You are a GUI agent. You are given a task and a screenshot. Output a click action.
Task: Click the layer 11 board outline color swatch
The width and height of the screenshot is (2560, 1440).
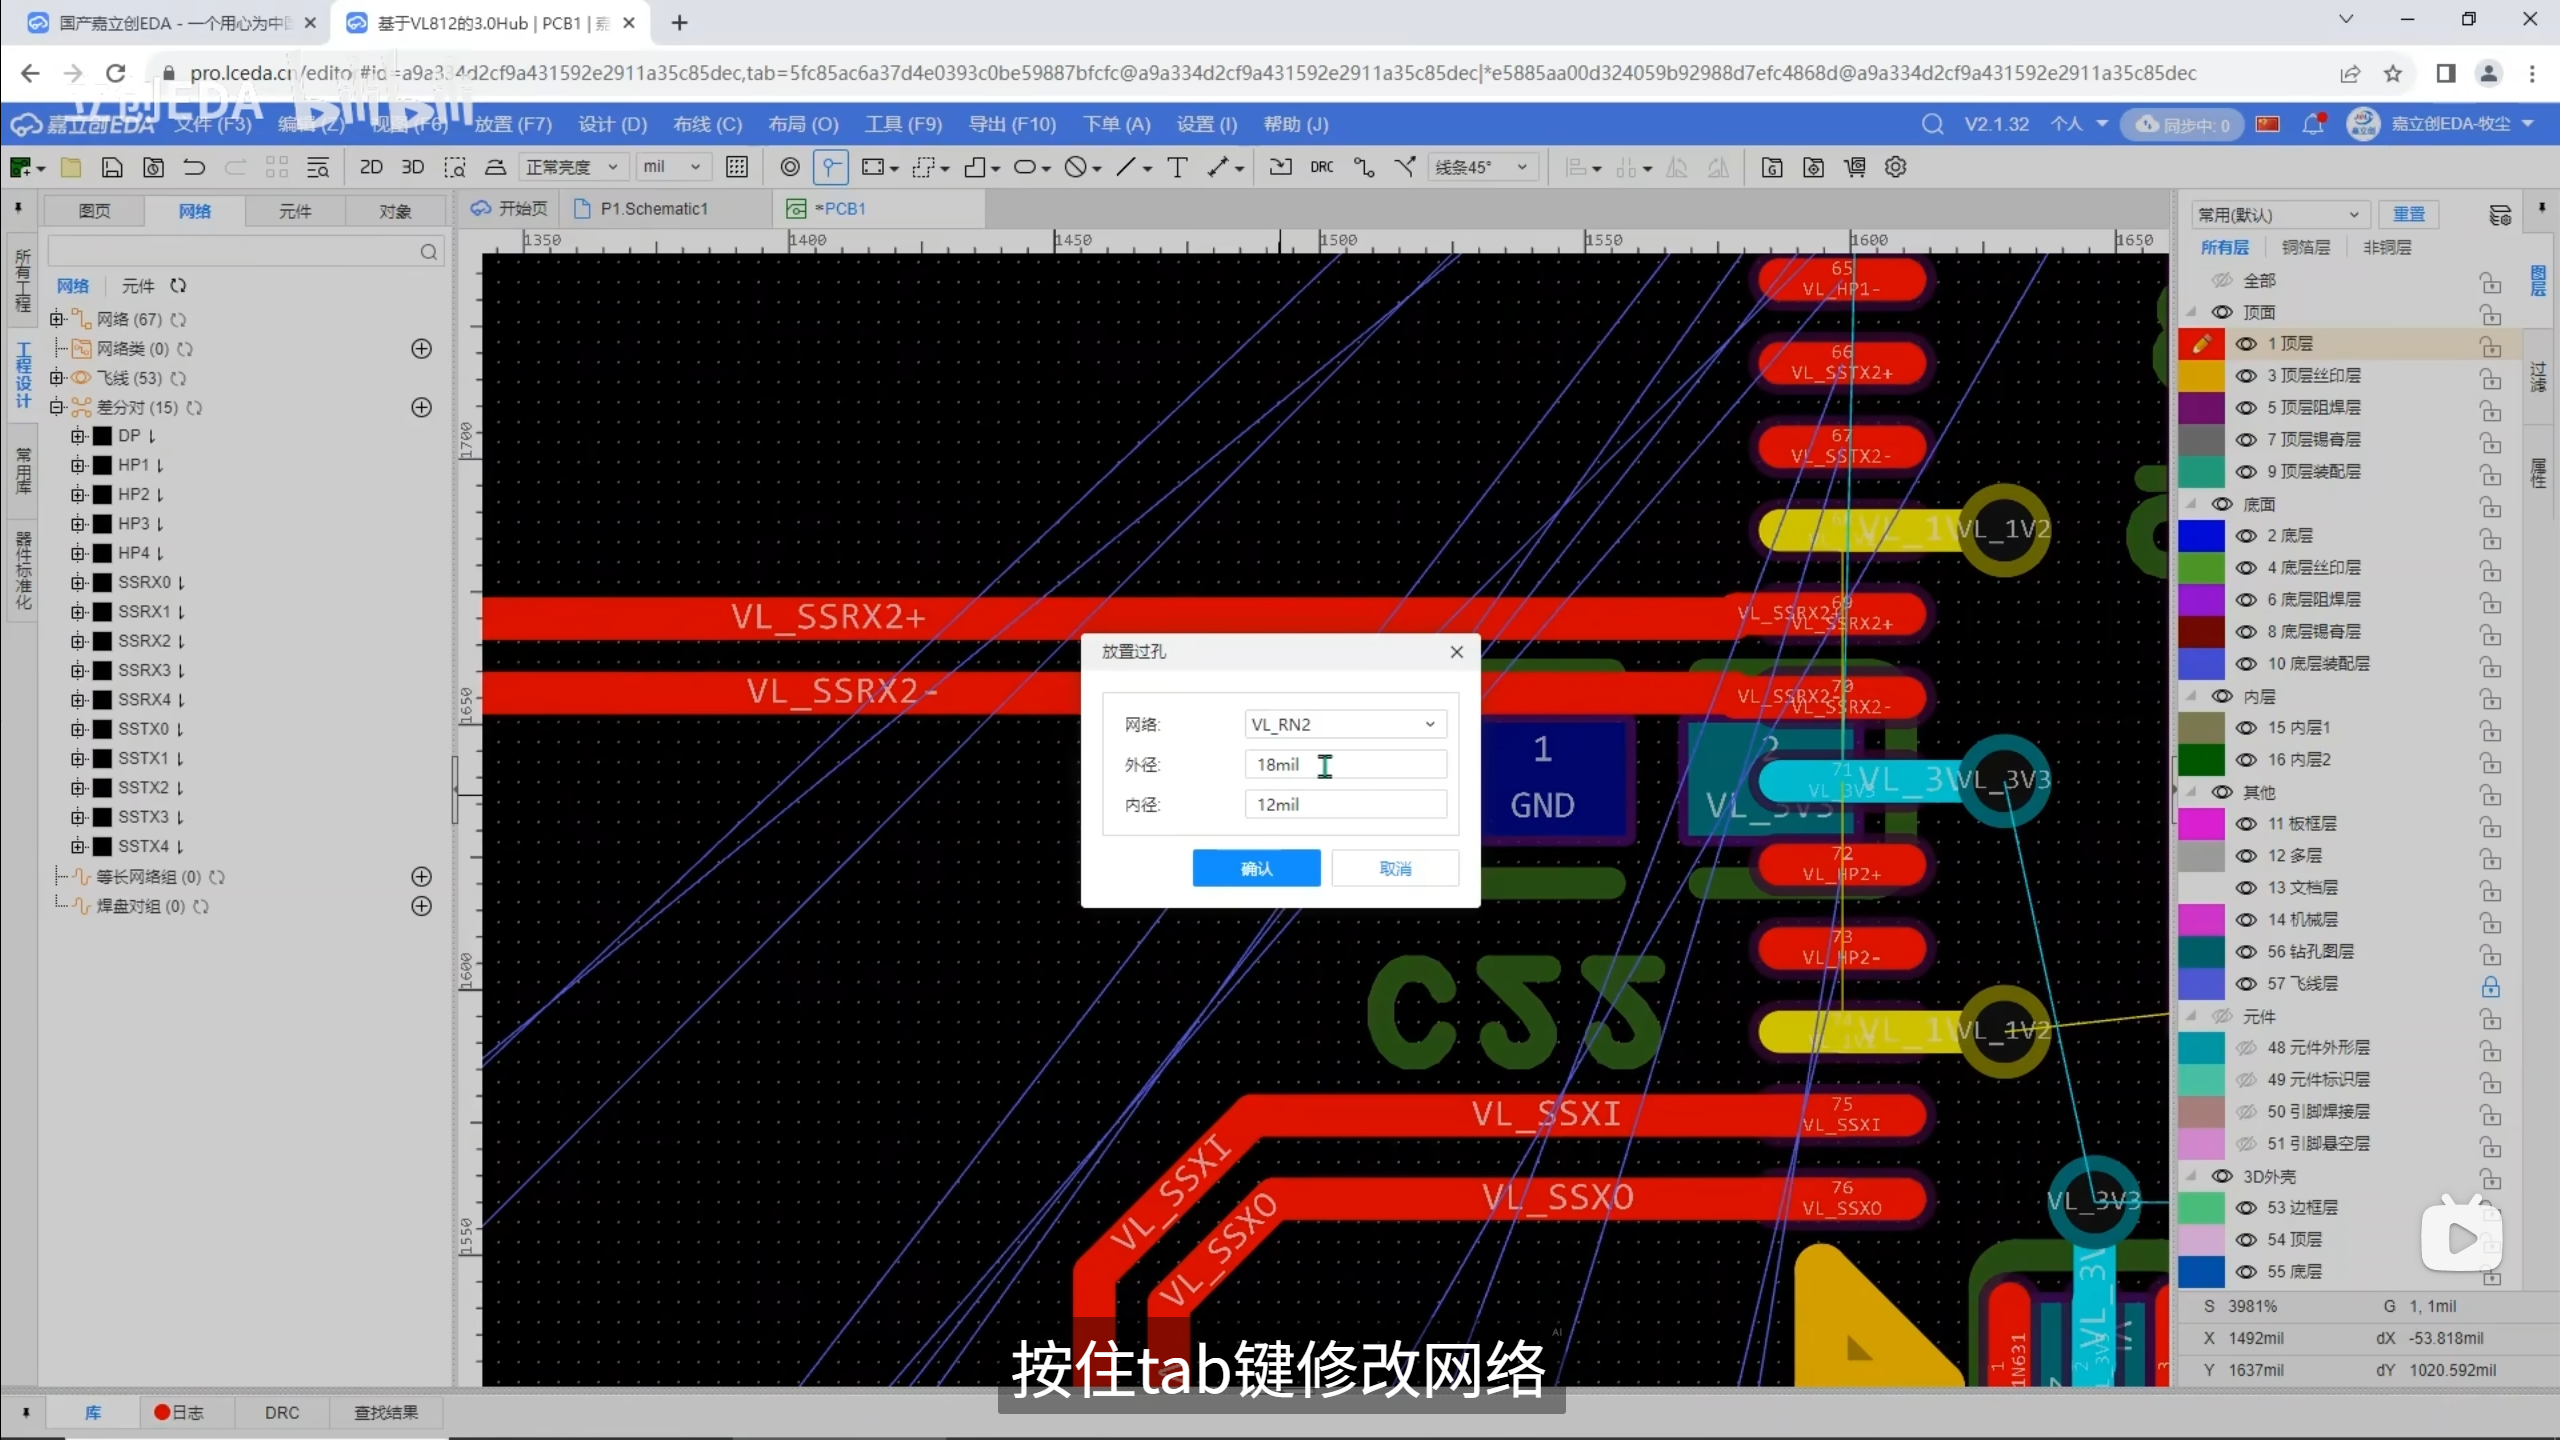point(2200,824)
